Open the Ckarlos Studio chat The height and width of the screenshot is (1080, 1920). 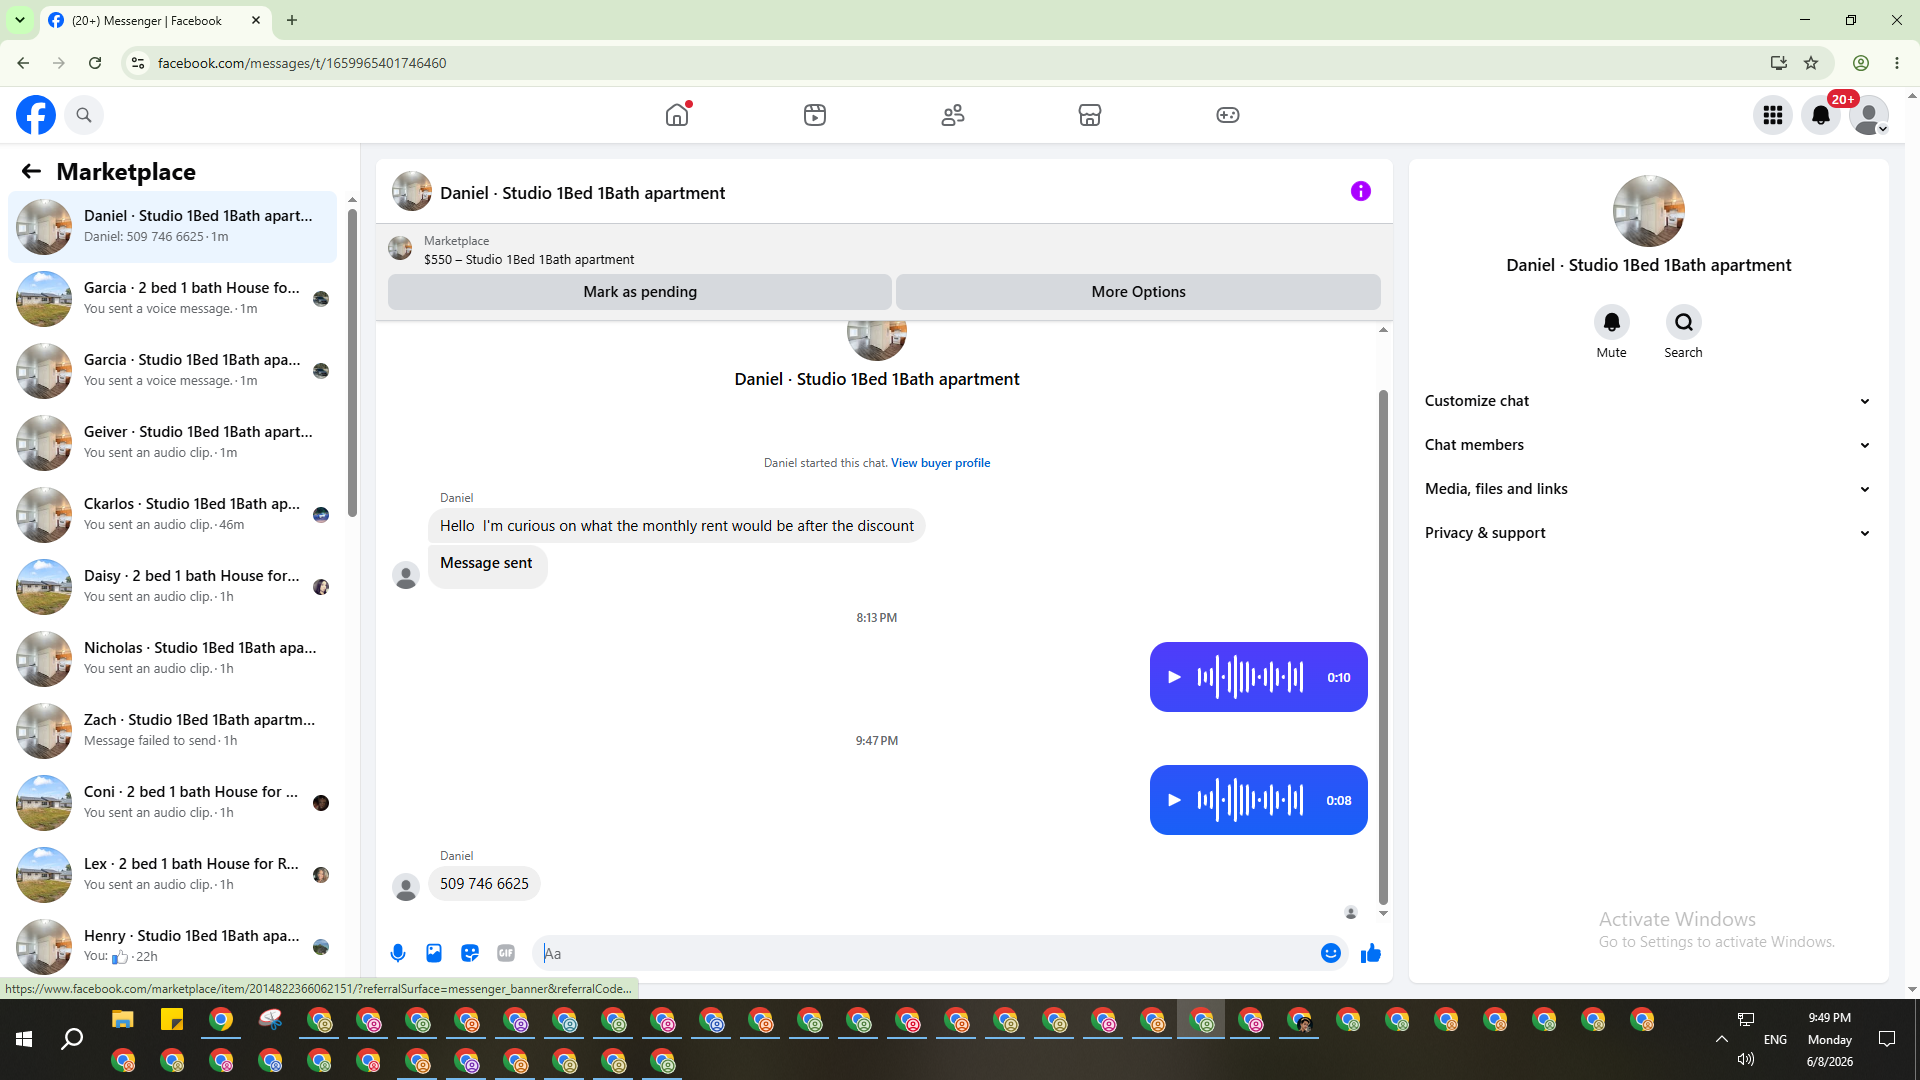point(172,515)
